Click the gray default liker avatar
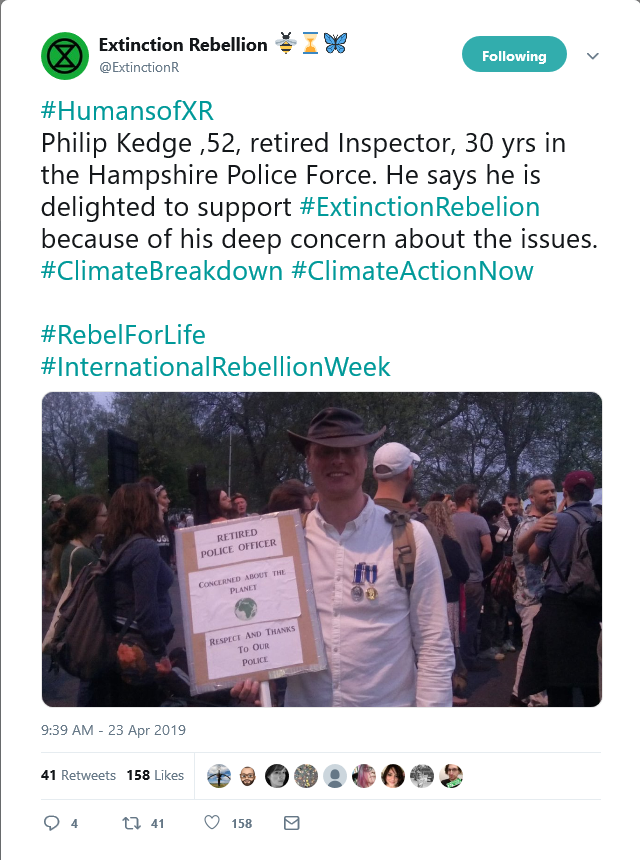The height and width of the screenshot is (860, 640). pos(335,776)
